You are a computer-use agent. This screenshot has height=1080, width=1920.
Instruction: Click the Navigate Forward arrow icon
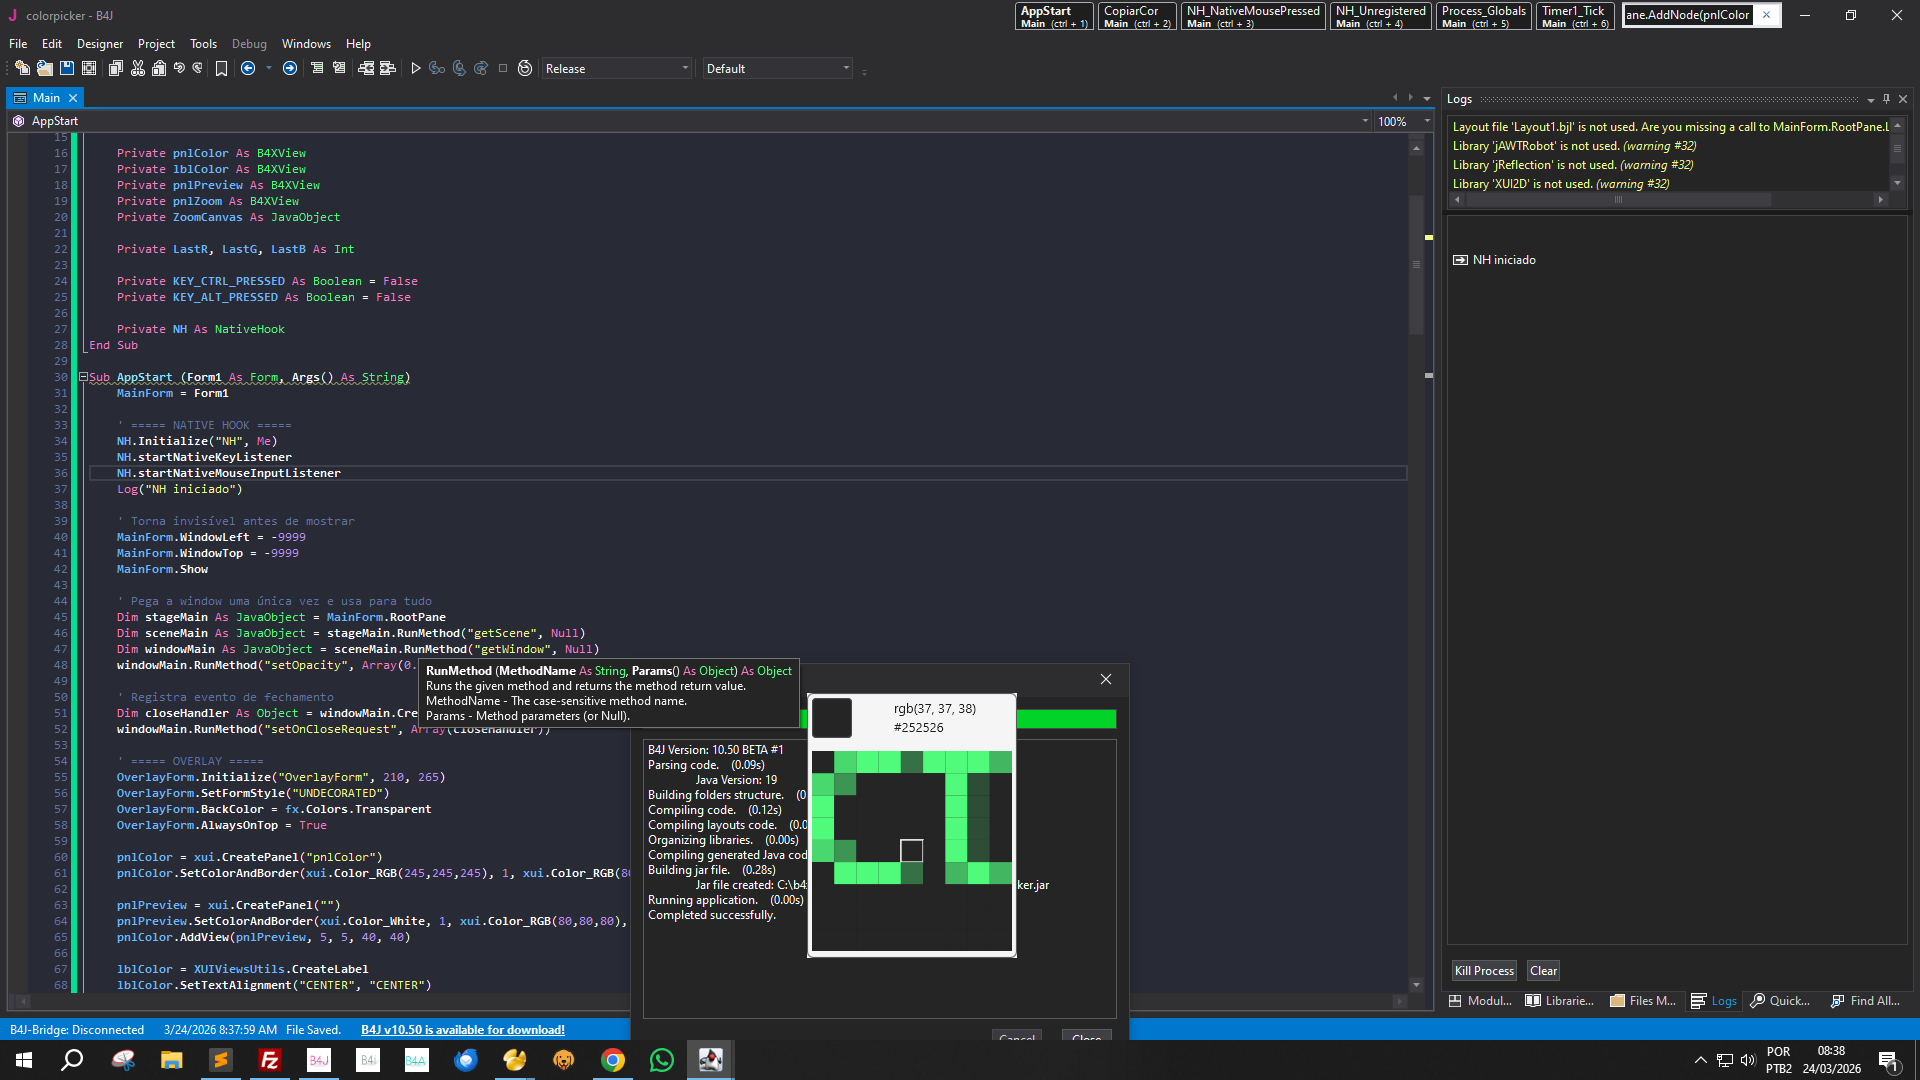pyautogui.click(x=290, y=68)
